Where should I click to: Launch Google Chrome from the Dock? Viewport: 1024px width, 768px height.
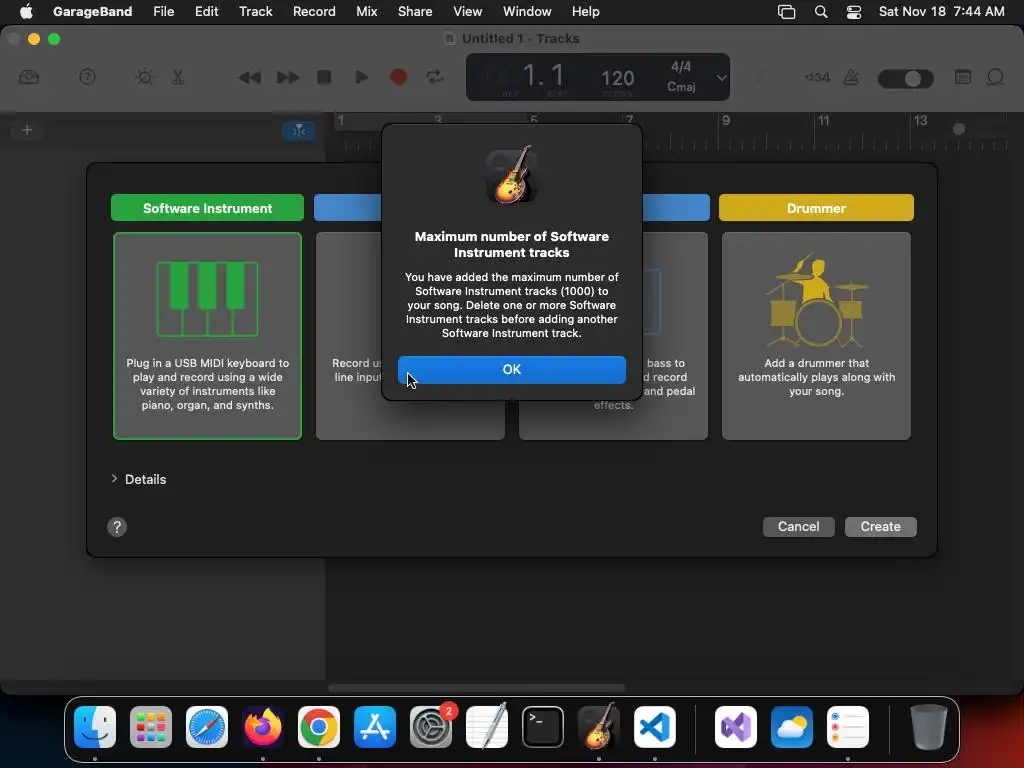point(319,727)
